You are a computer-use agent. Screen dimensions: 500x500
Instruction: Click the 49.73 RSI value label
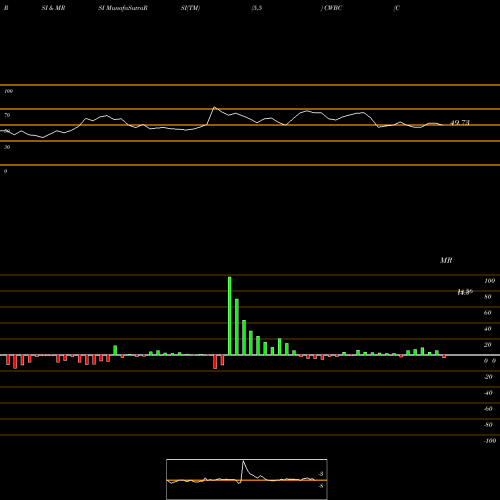point(460,123)
